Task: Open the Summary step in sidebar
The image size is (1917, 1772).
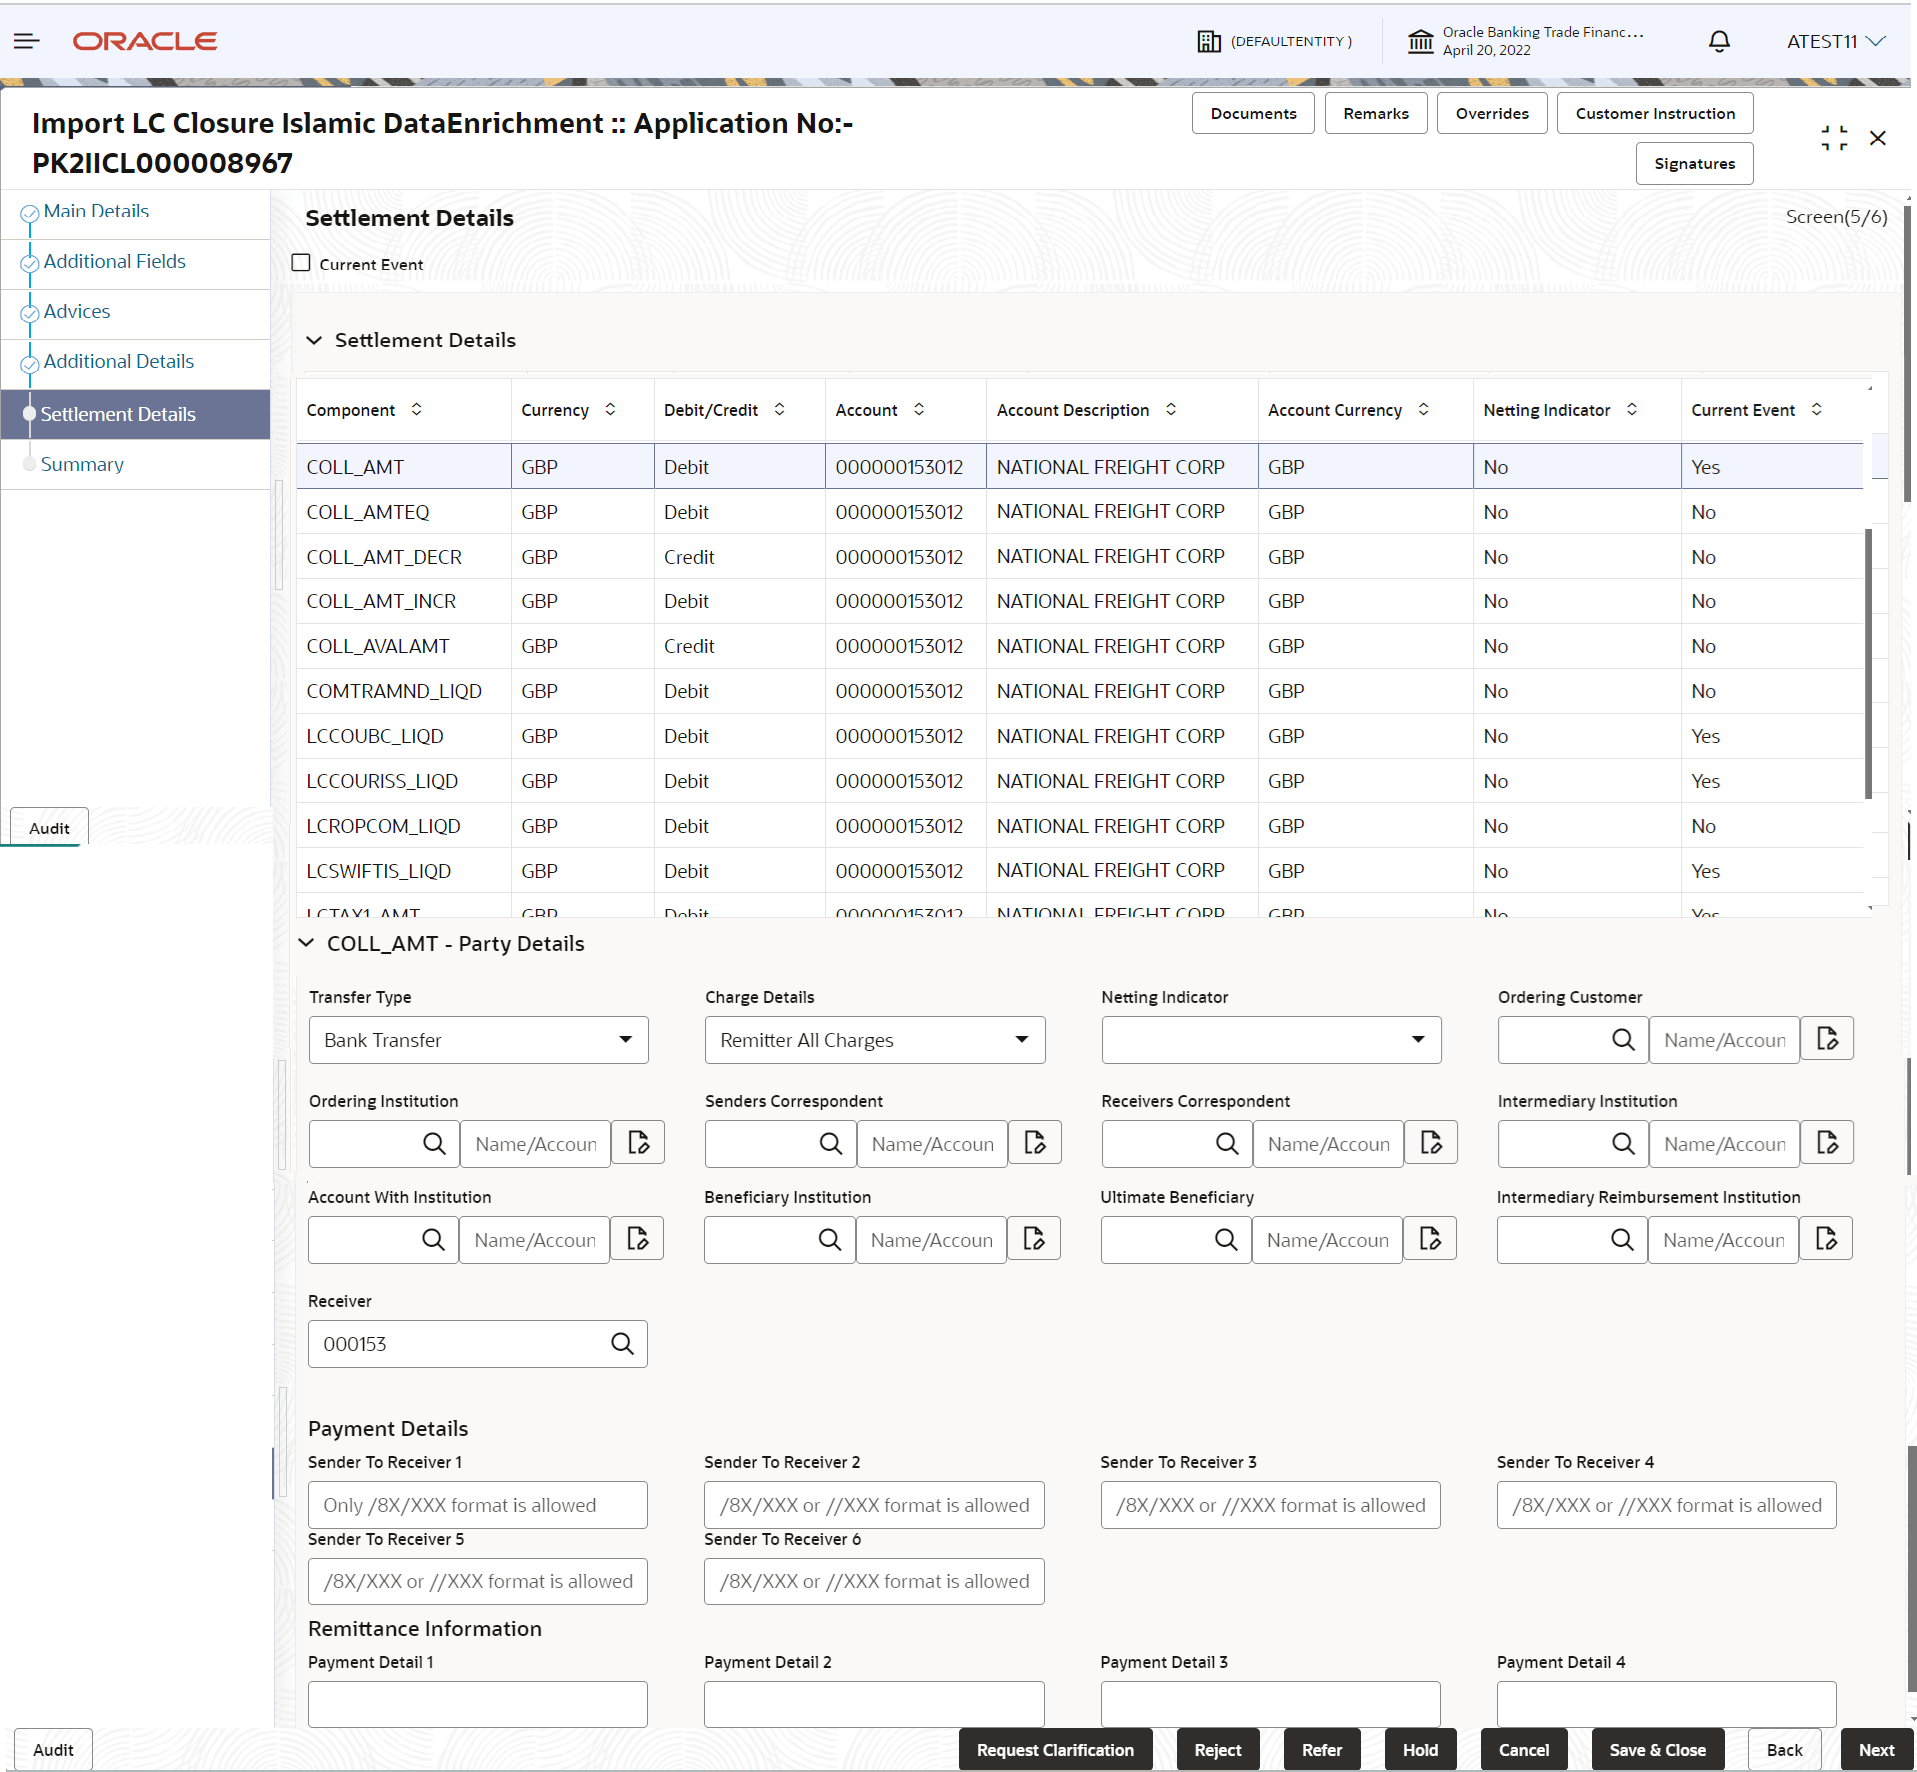Action: coord(82,464)
